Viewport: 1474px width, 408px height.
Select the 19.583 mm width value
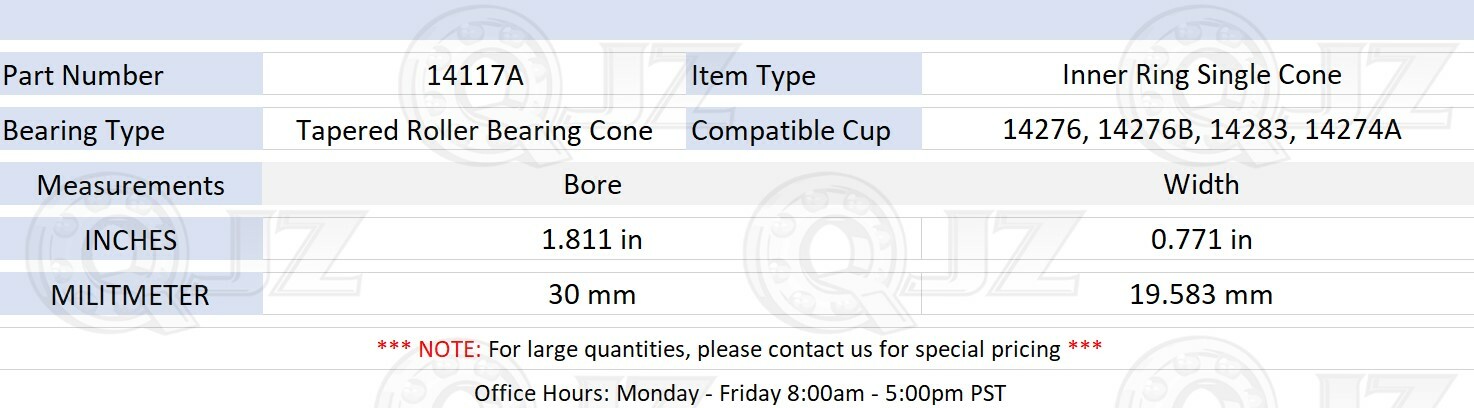coord(1201,295)
